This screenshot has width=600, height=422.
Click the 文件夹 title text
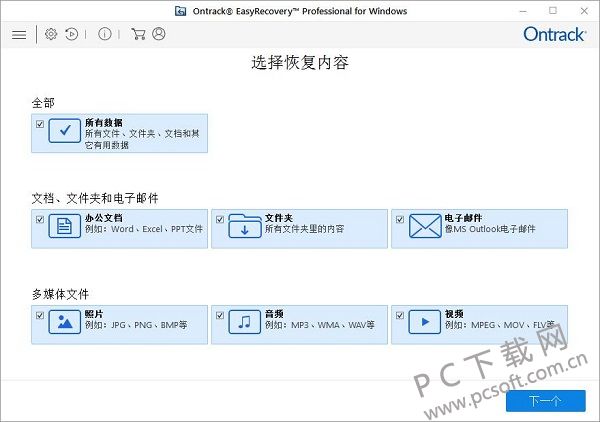point(279,218)
